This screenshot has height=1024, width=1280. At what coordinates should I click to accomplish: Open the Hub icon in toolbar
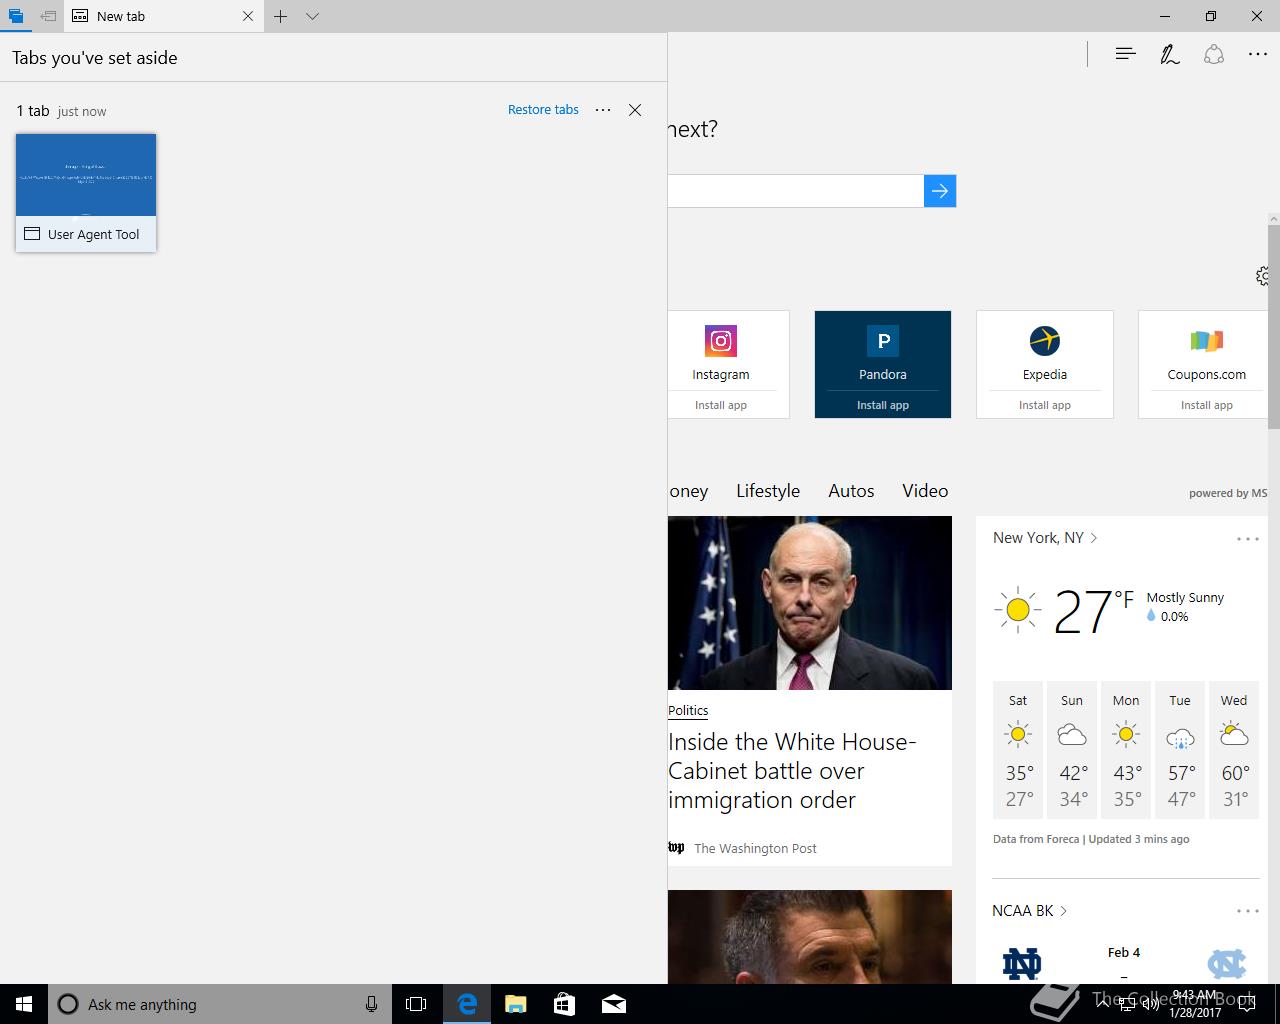click(x=1125, y=54)
